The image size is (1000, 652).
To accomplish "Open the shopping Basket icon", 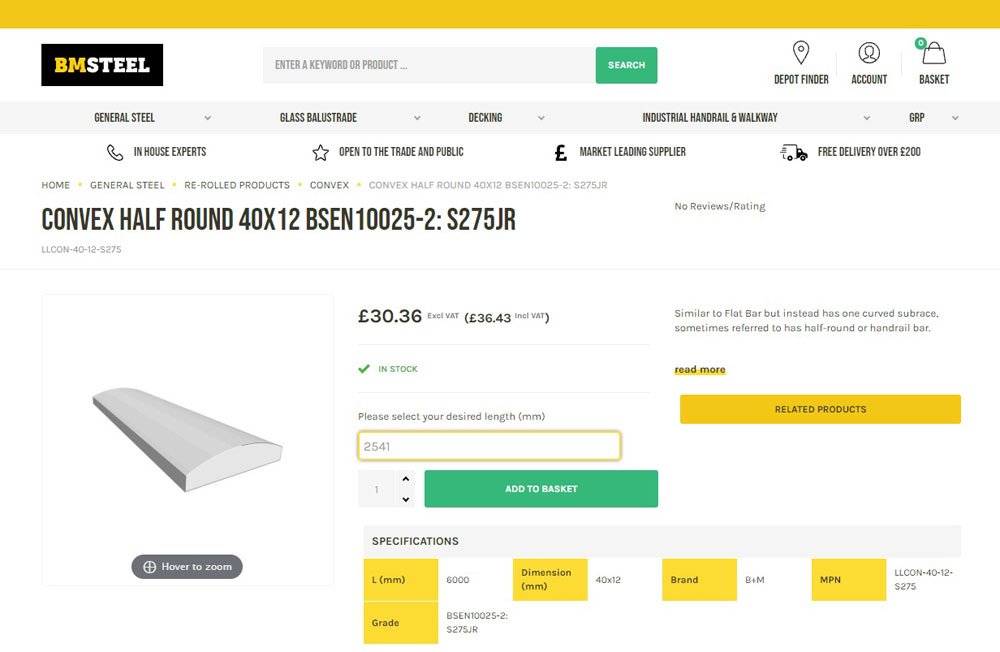I will tap(933, 53).
